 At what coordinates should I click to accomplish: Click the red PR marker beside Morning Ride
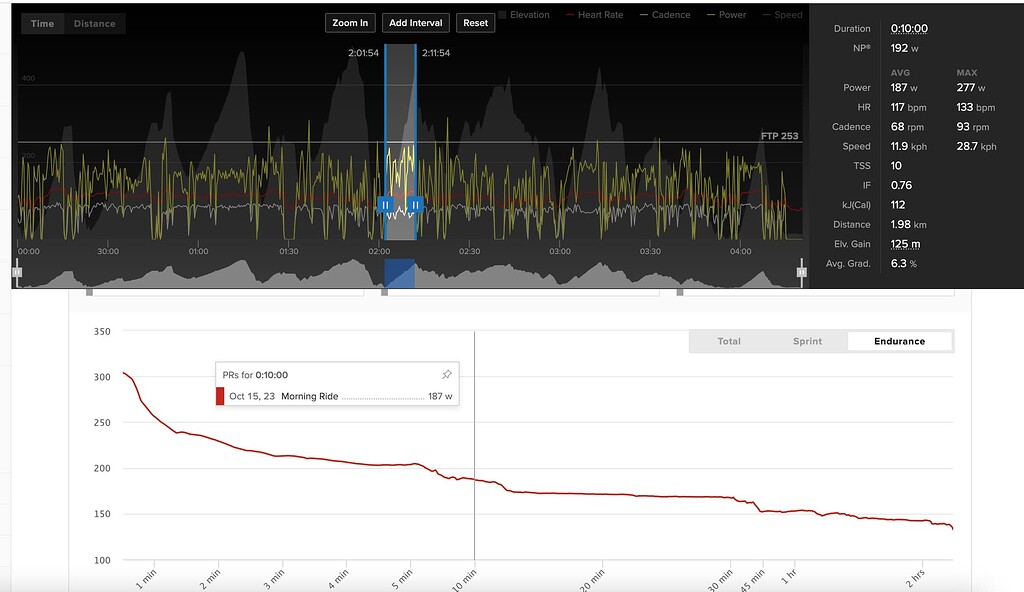click(220, 395)
